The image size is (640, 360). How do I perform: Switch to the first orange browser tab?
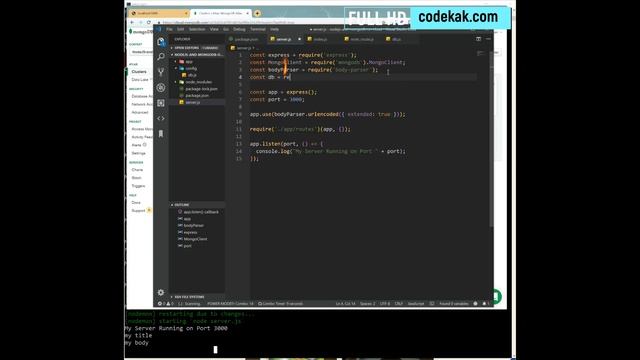point(158,13)
